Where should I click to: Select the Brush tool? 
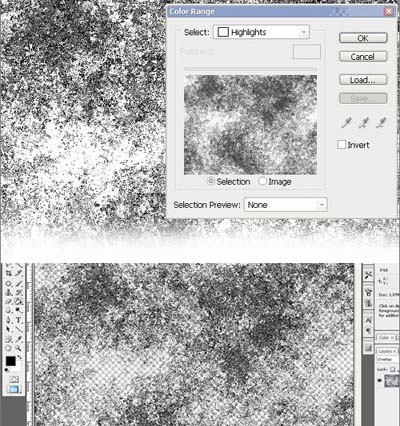click(18, 284)
